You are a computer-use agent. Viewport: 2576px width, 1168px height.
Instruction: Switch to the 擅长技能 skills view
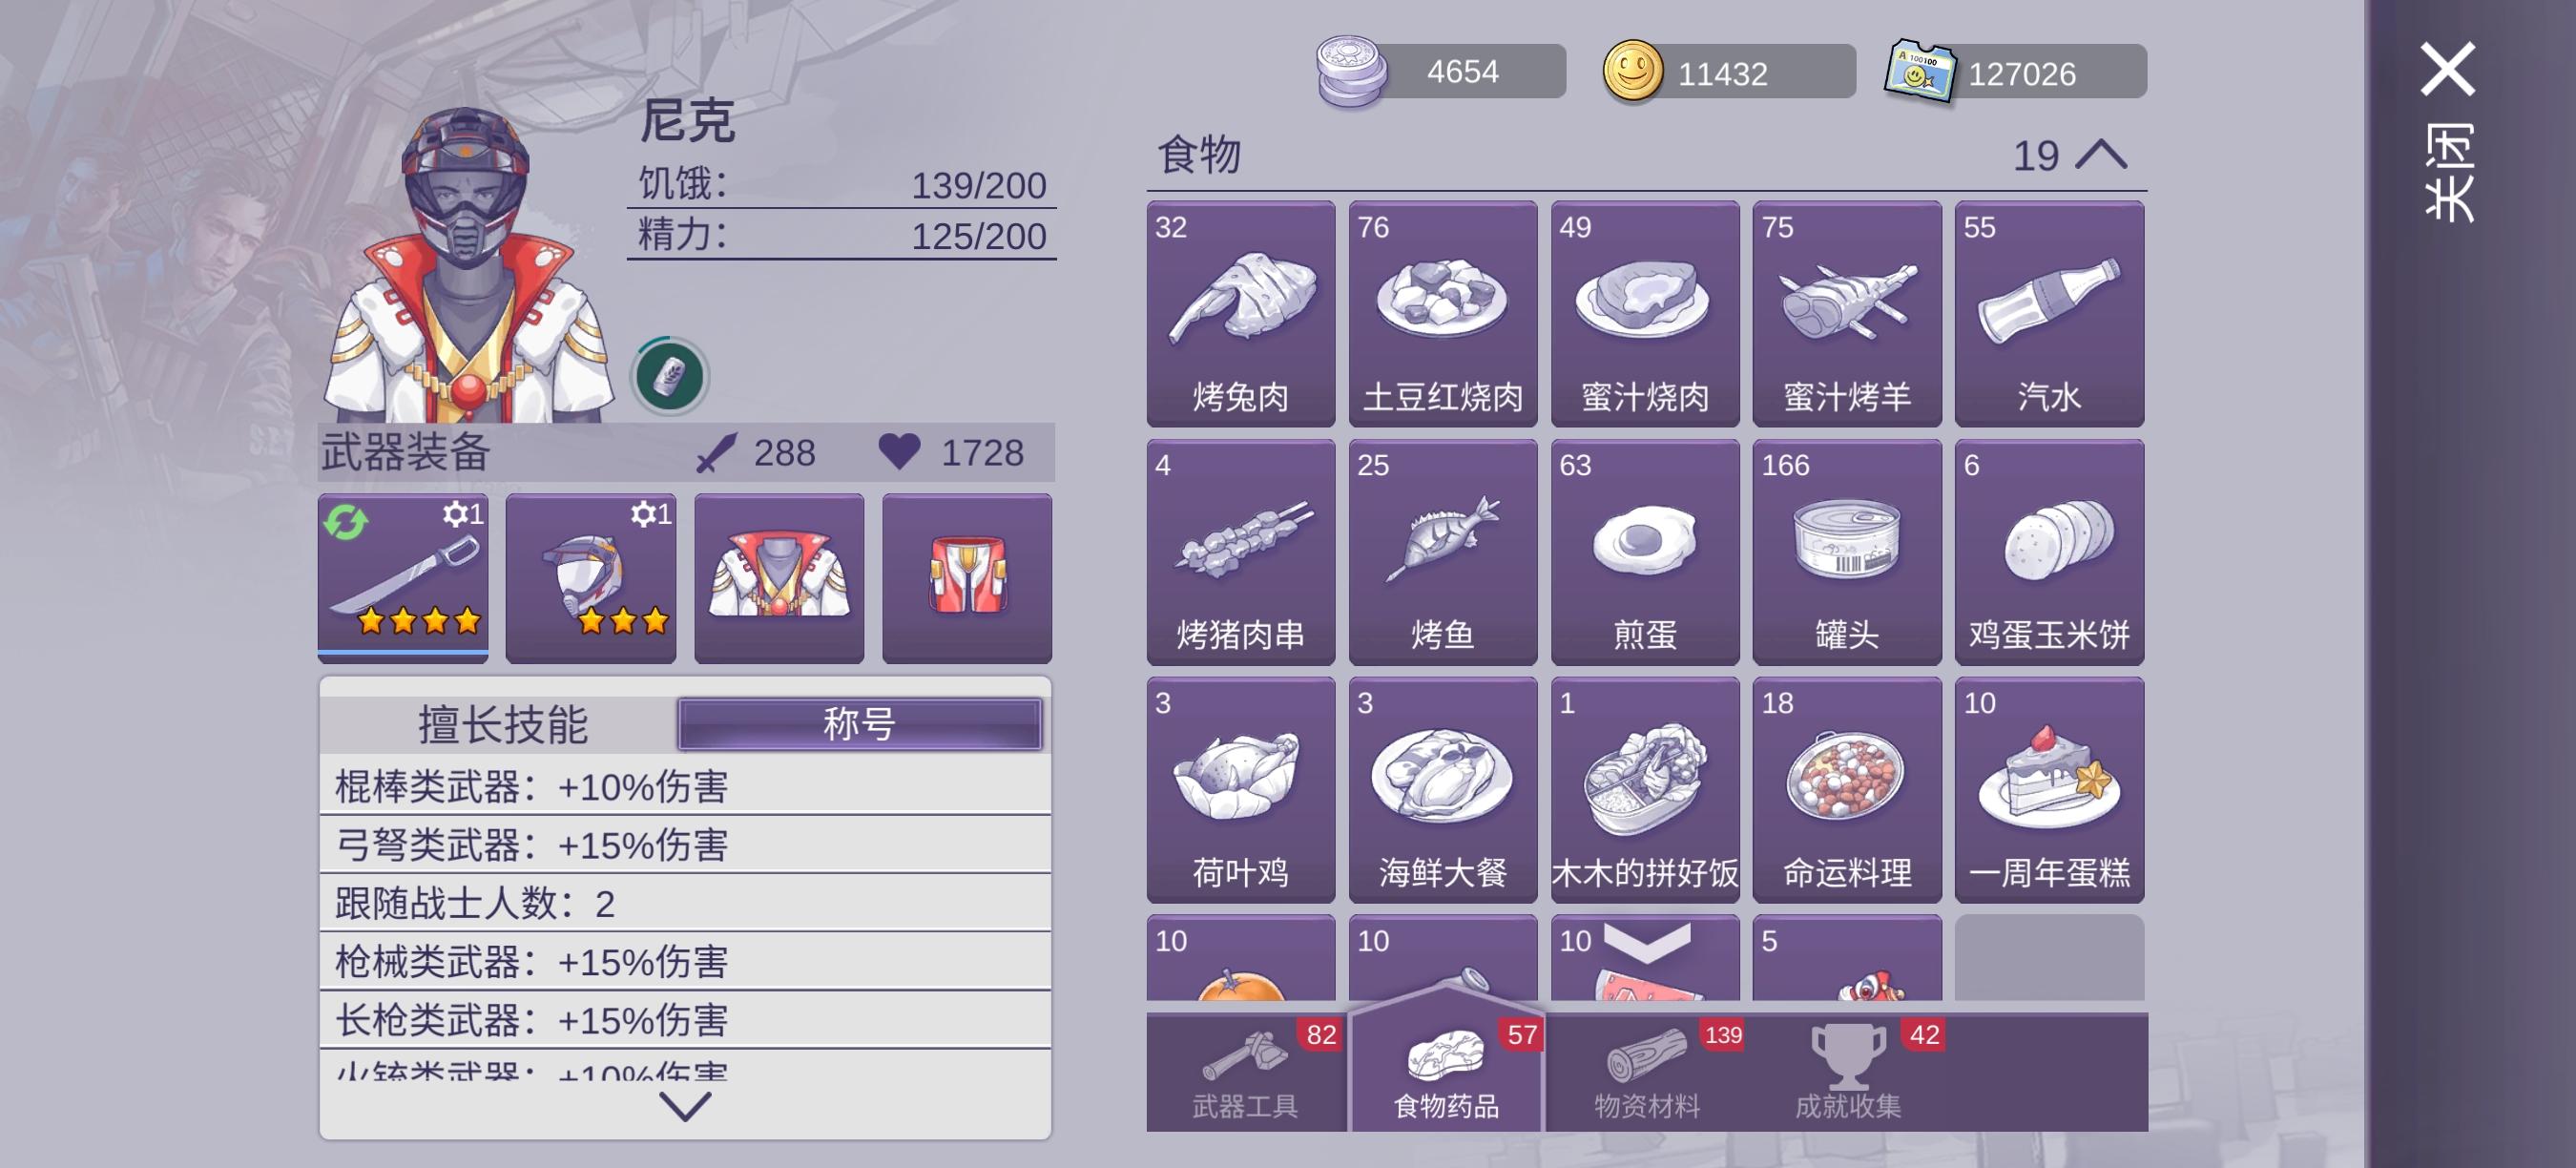tap(501, 724)
